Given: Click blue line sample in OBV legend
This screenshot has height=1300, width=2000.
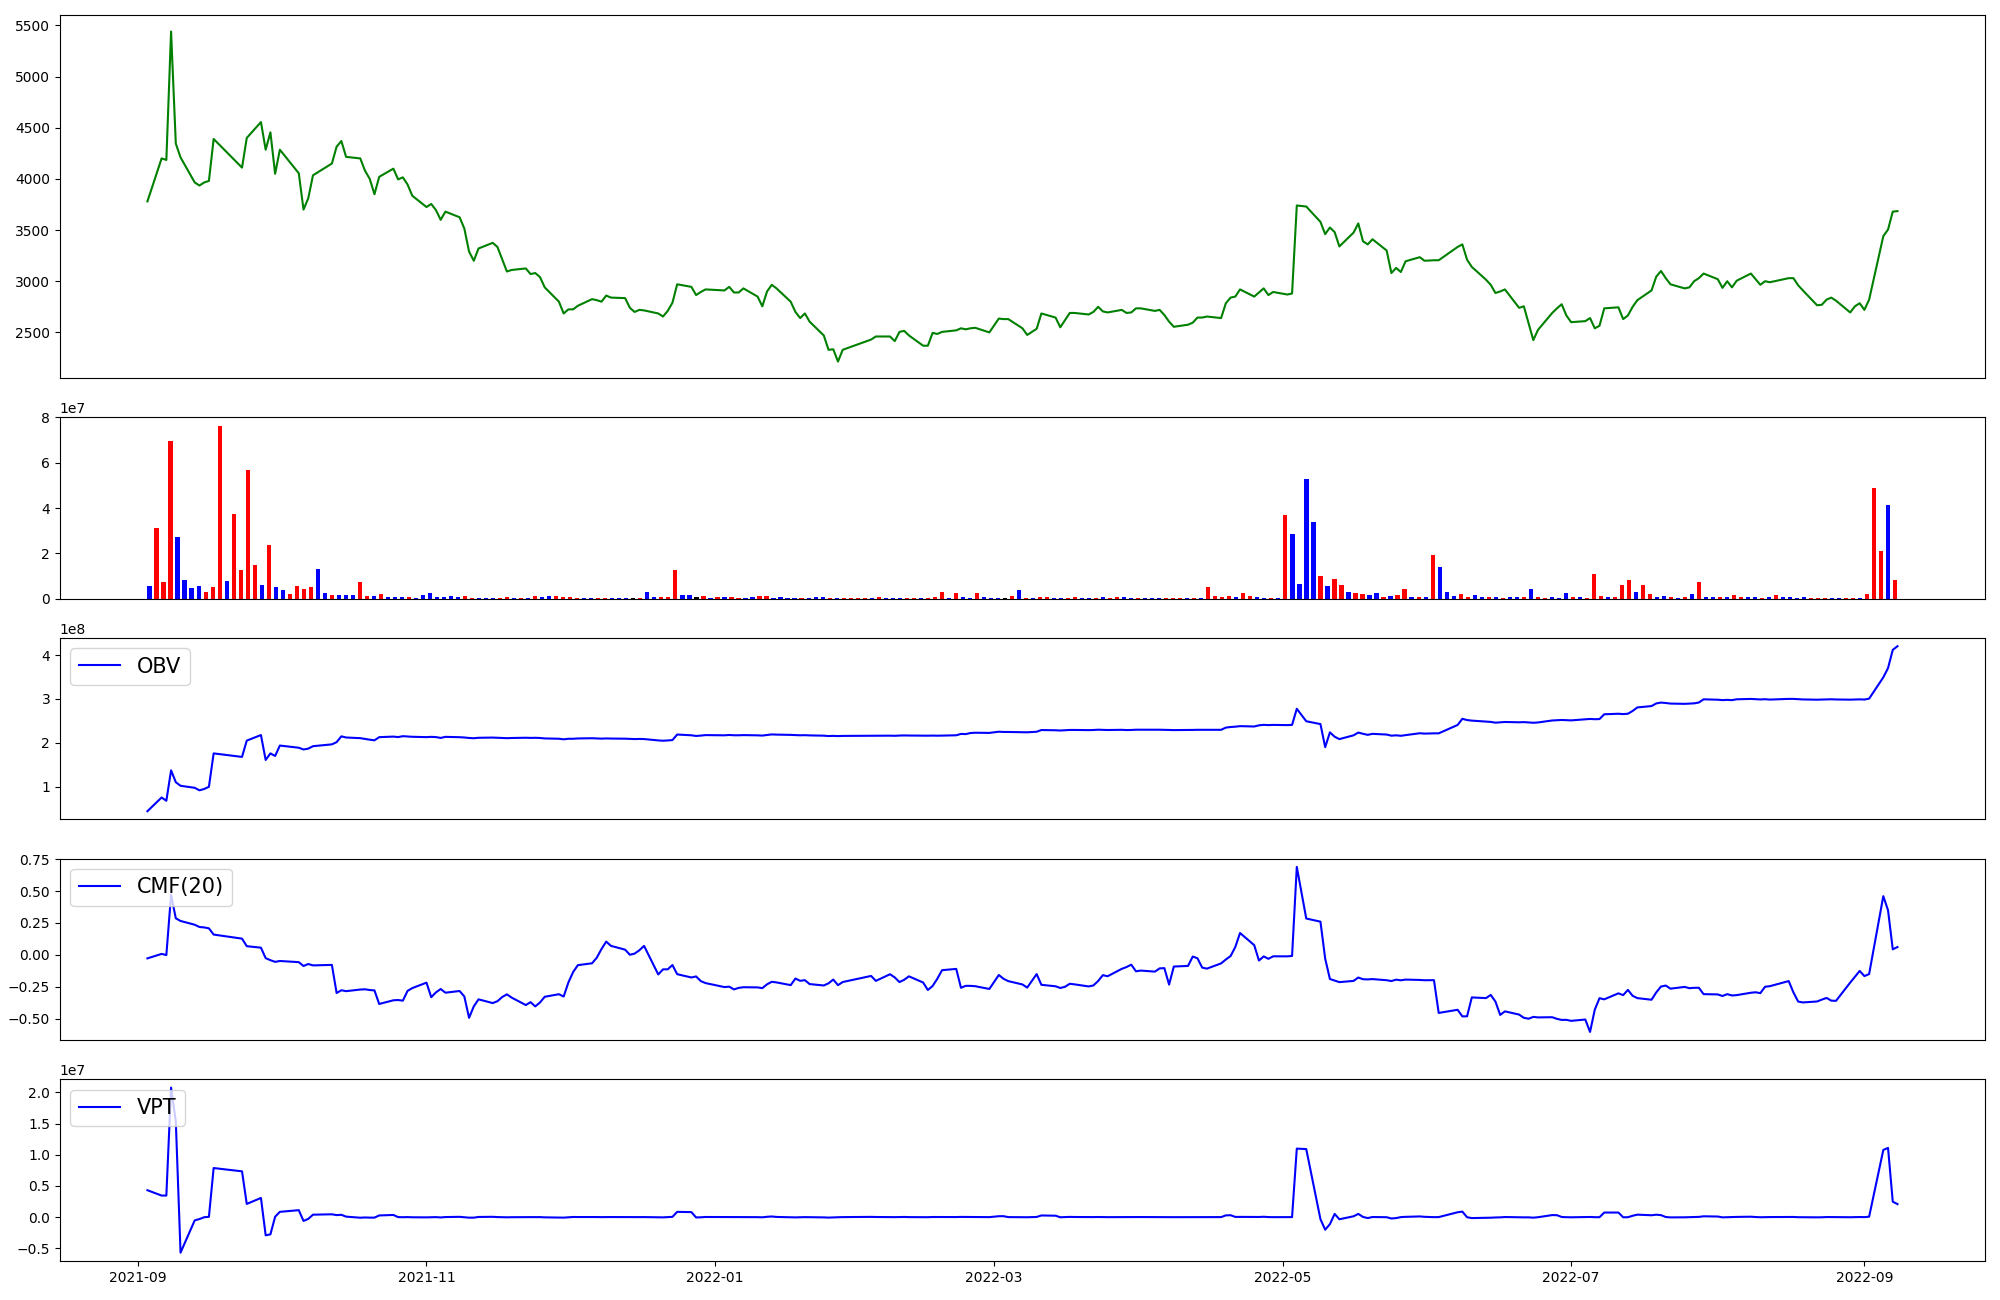Looking at the screenshot, I should coord(100,666).
